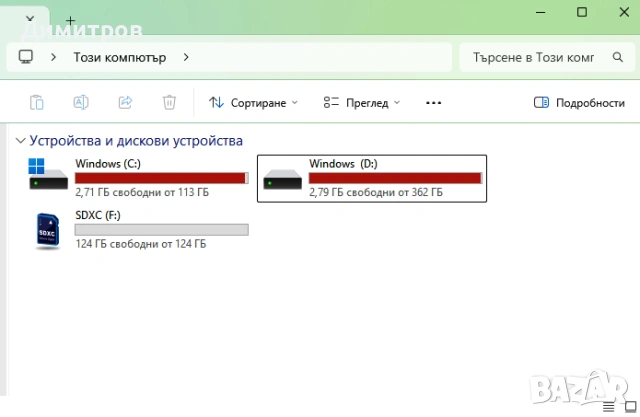Expand chevron after Този компютър

186,57
